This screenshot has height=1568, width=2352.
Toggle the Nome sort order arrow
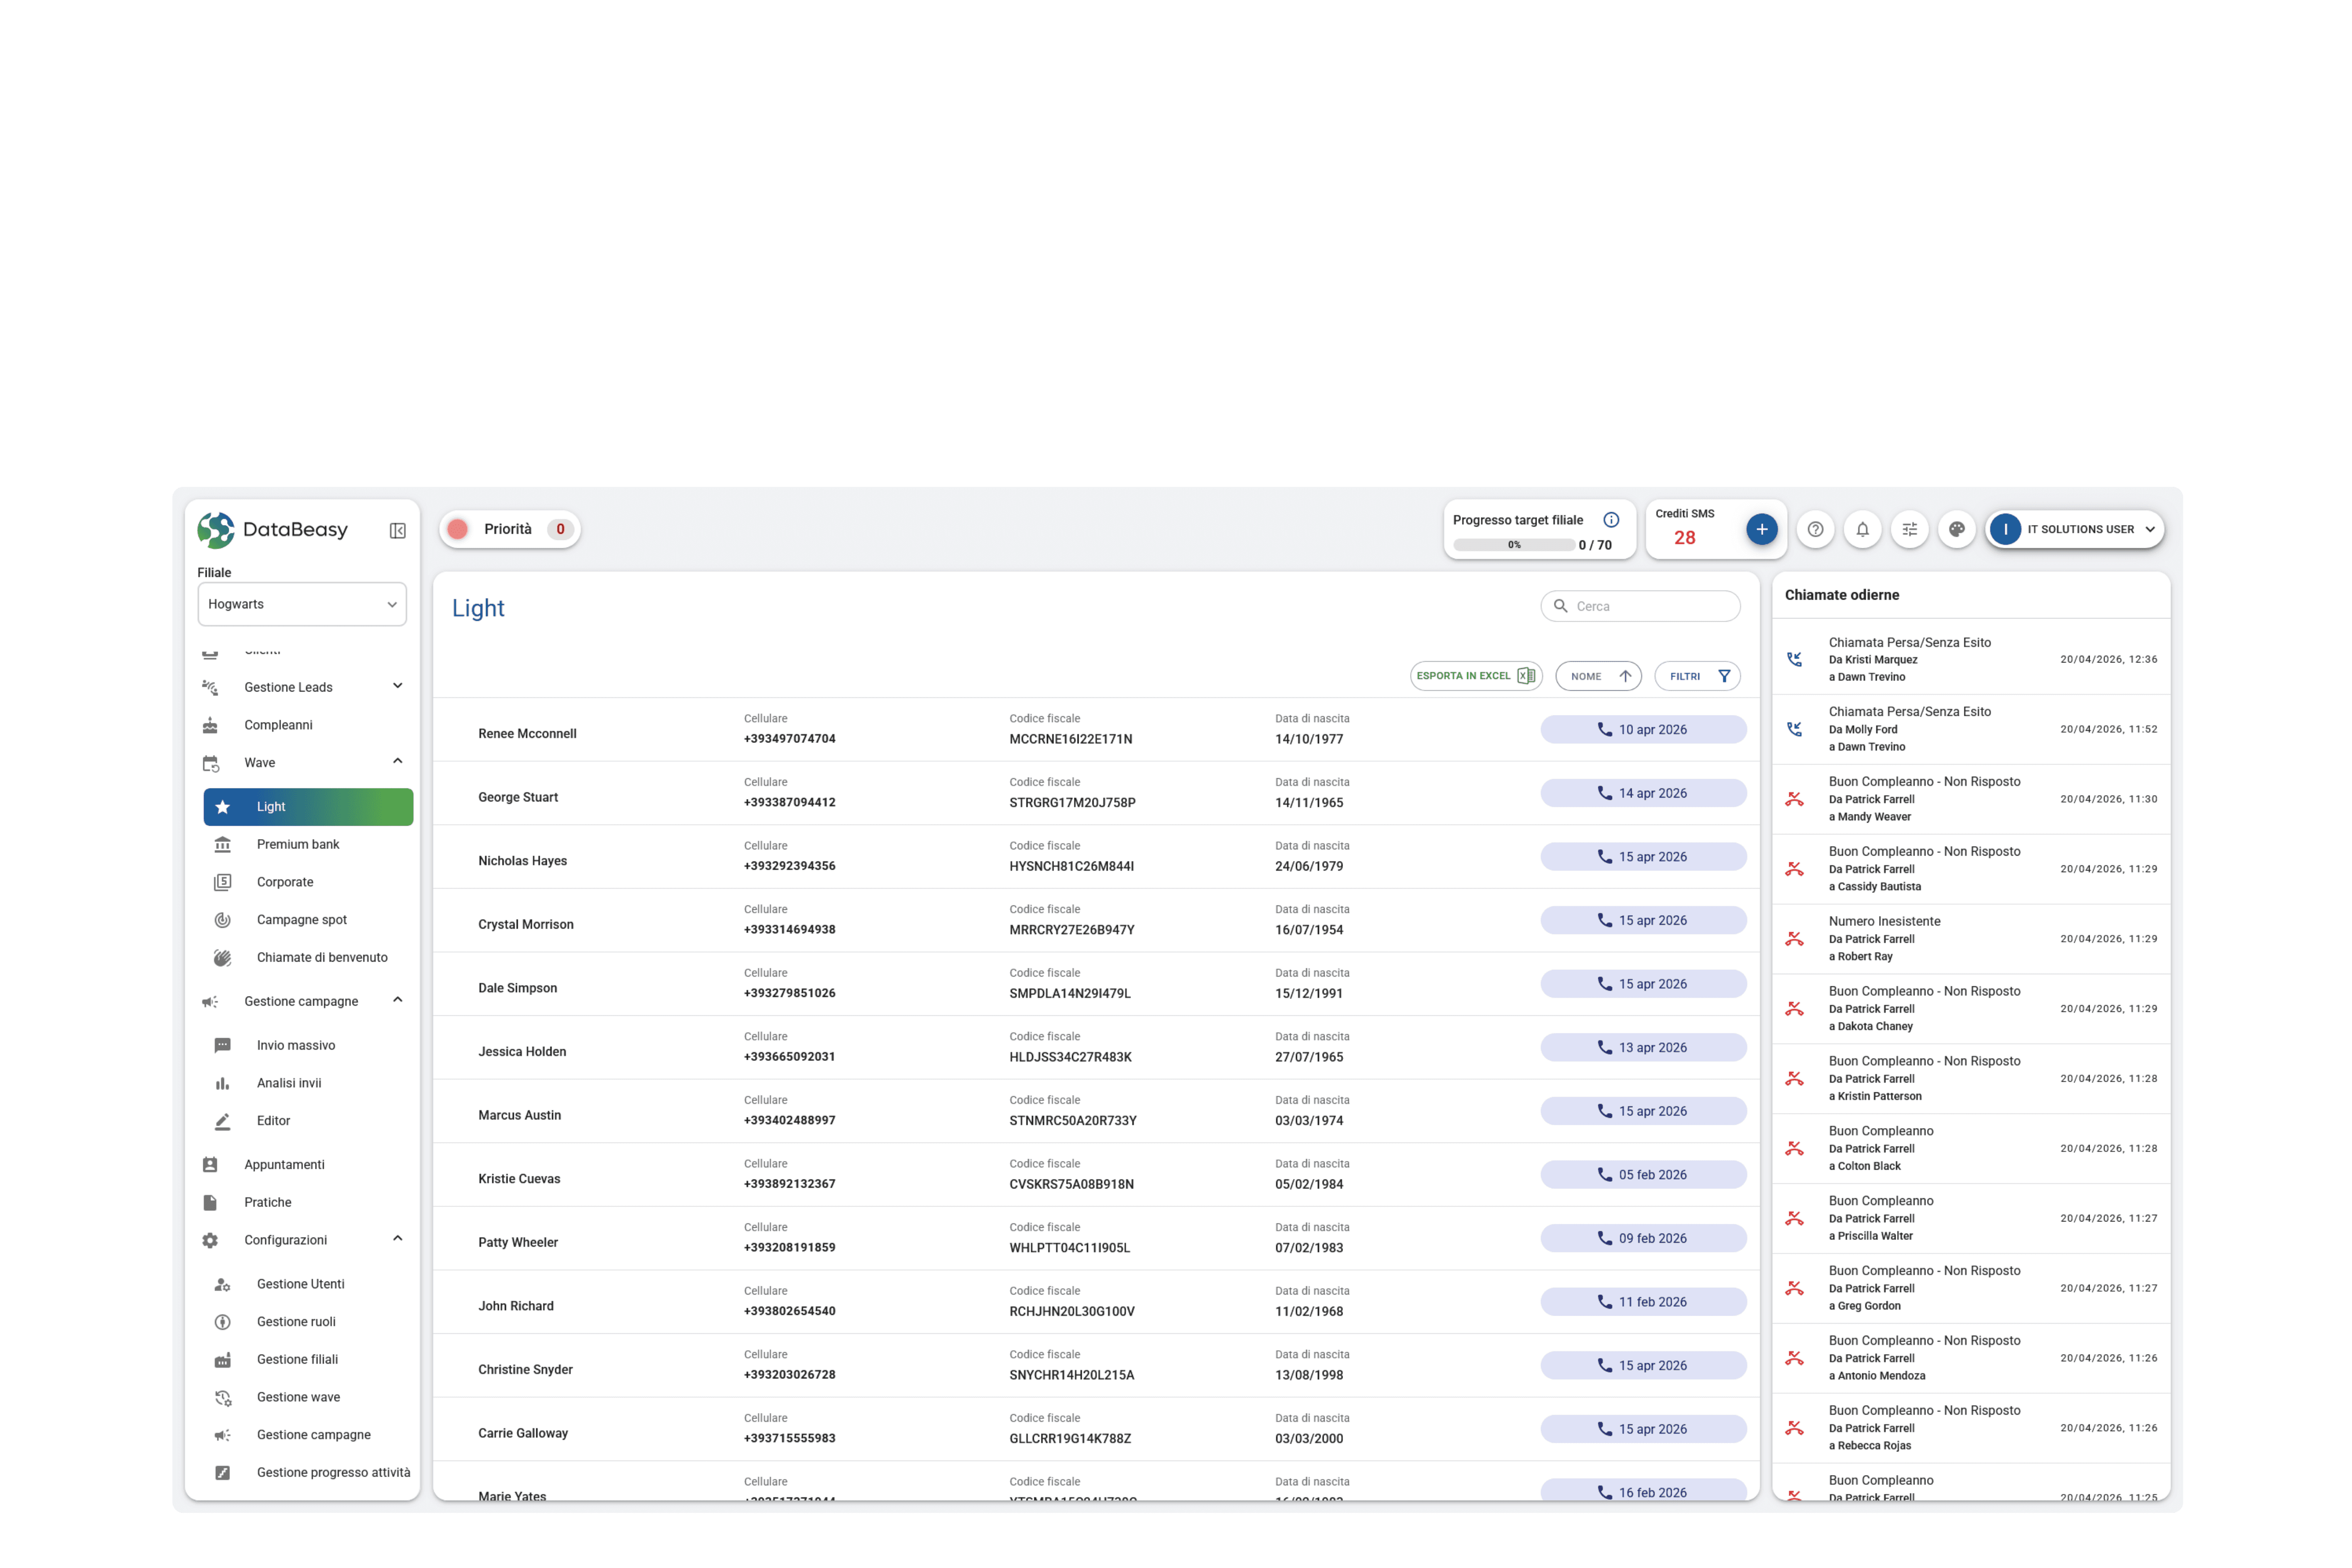click(x=1624, y=676)
